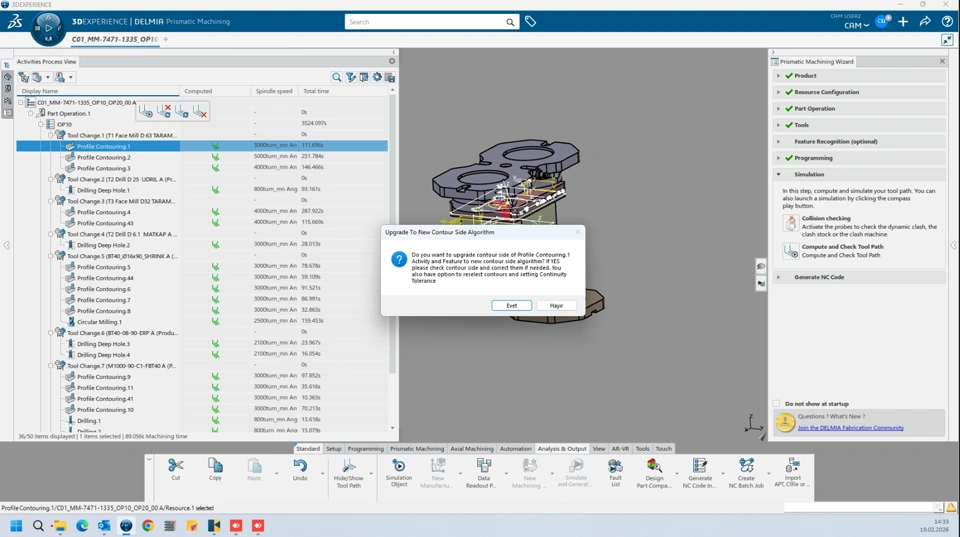Click the plus add icon in the top bar

903,21
